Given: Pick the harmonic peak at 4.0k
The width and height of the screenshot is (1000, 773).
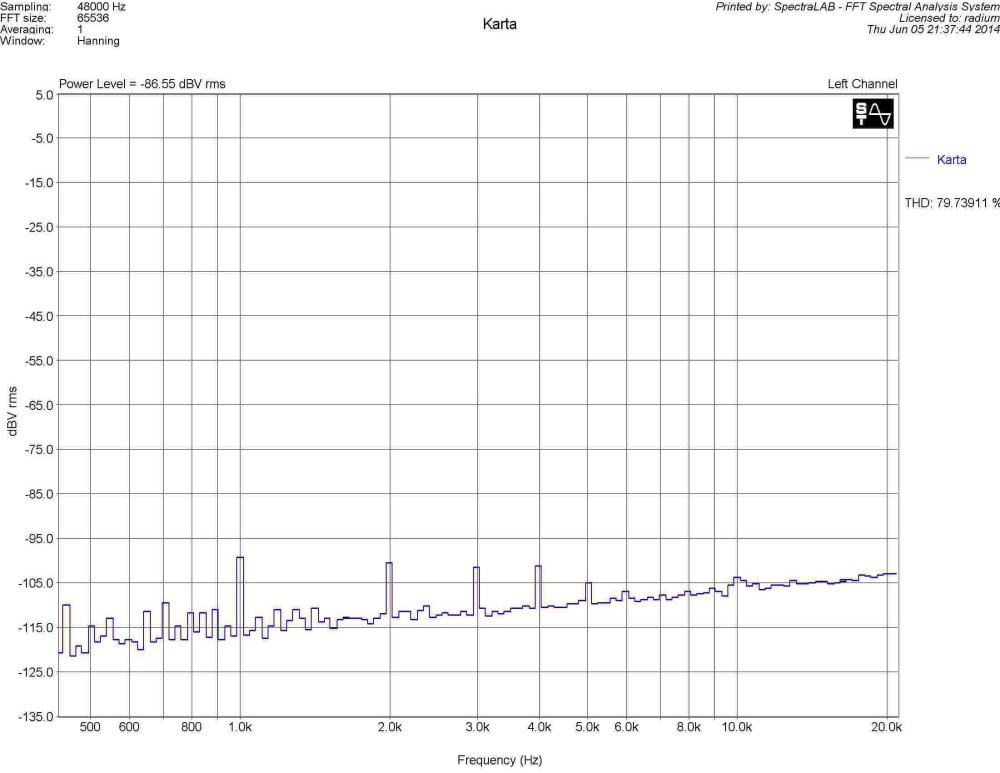Looking at the screenshot, I should pos(538,568).
